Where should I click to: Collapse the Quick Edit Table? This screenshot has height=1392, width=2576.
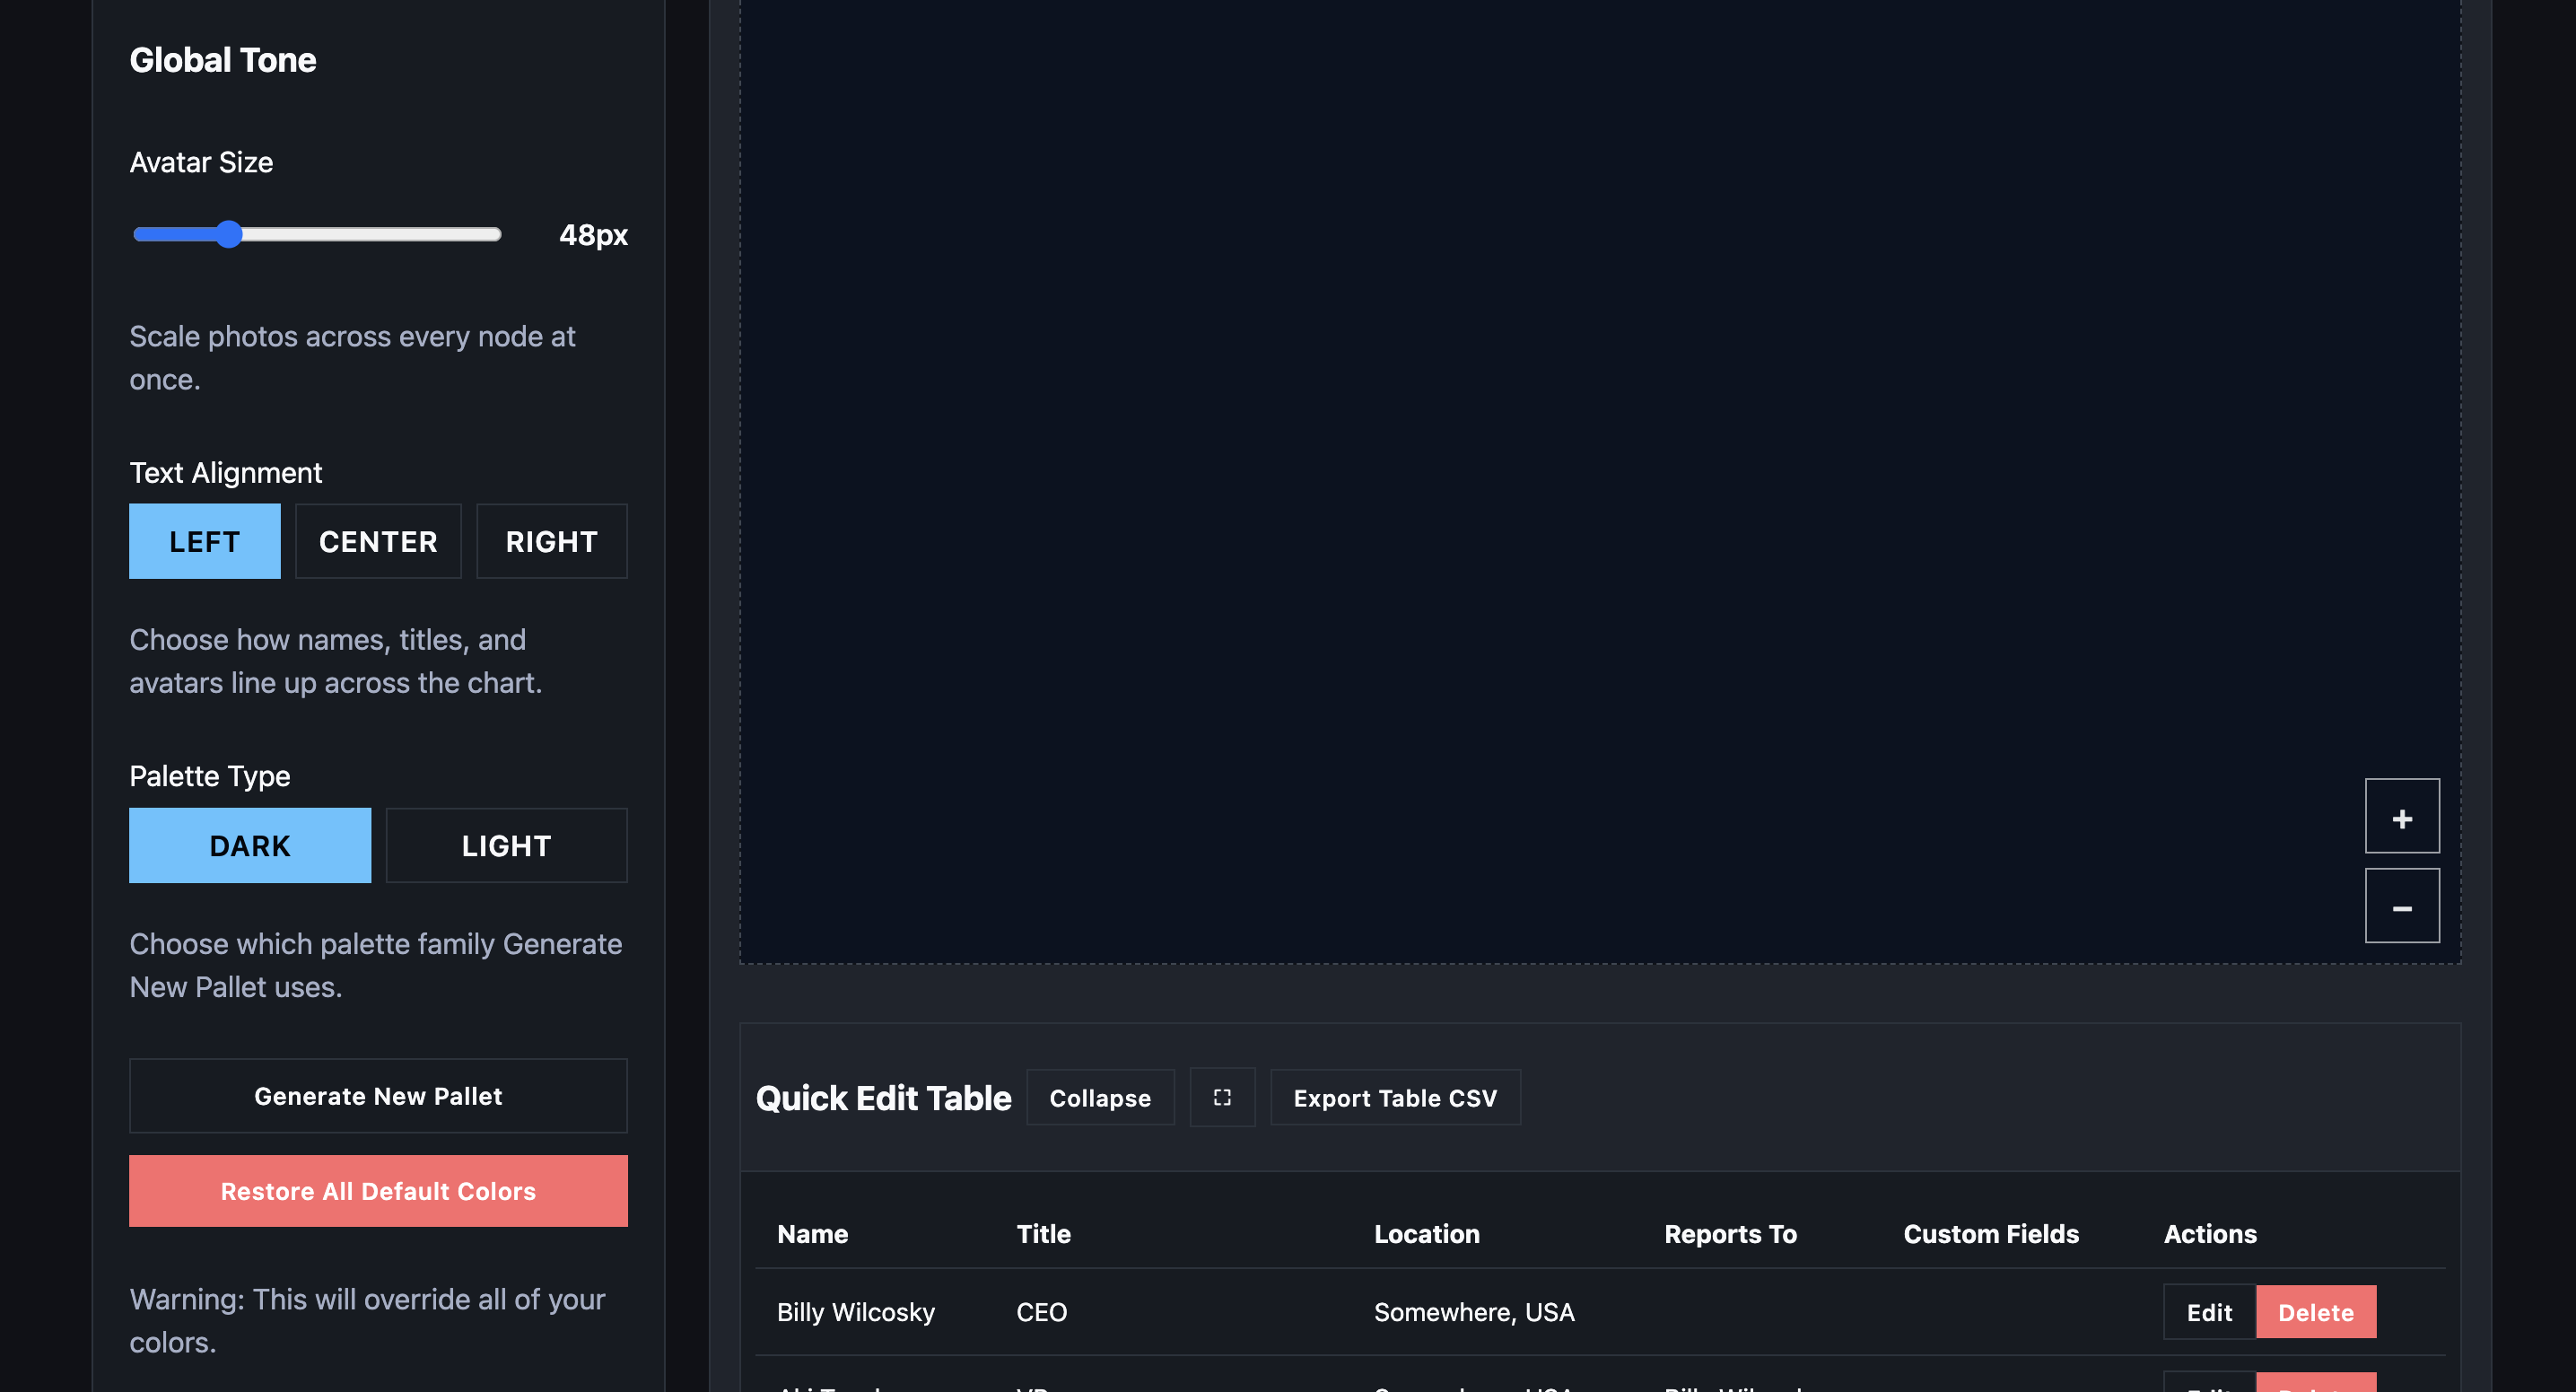[x=1099, y=1097]
